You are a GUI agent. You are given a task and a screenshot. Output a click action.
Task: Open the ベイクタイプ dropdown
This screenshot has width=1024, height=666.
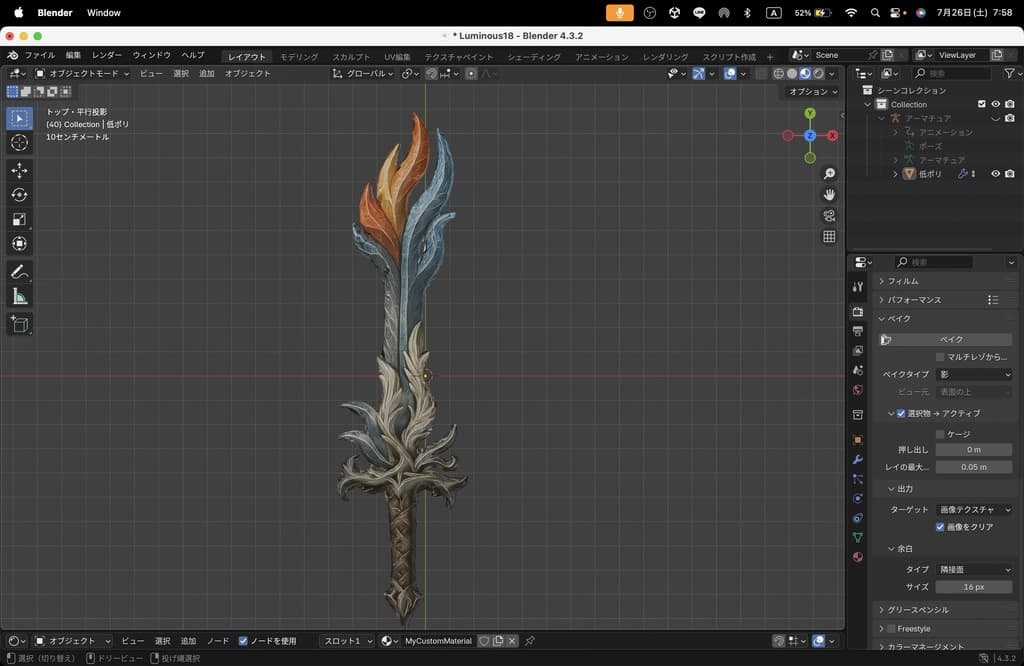974,375
